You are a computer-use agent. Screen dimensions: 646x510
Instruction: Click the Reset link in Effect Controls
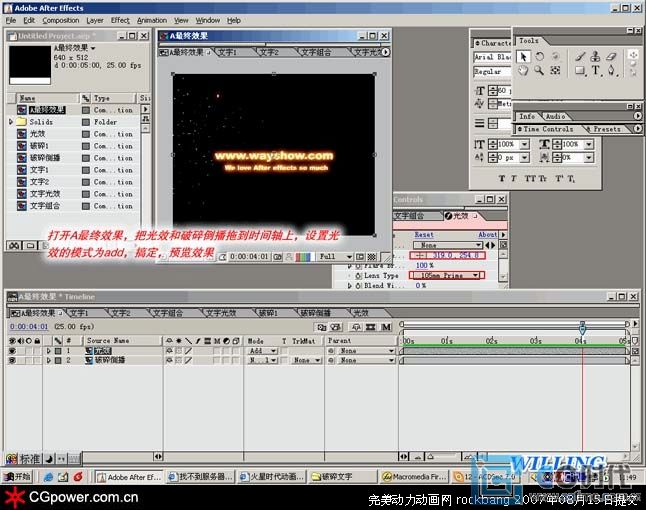click(424, 235)
